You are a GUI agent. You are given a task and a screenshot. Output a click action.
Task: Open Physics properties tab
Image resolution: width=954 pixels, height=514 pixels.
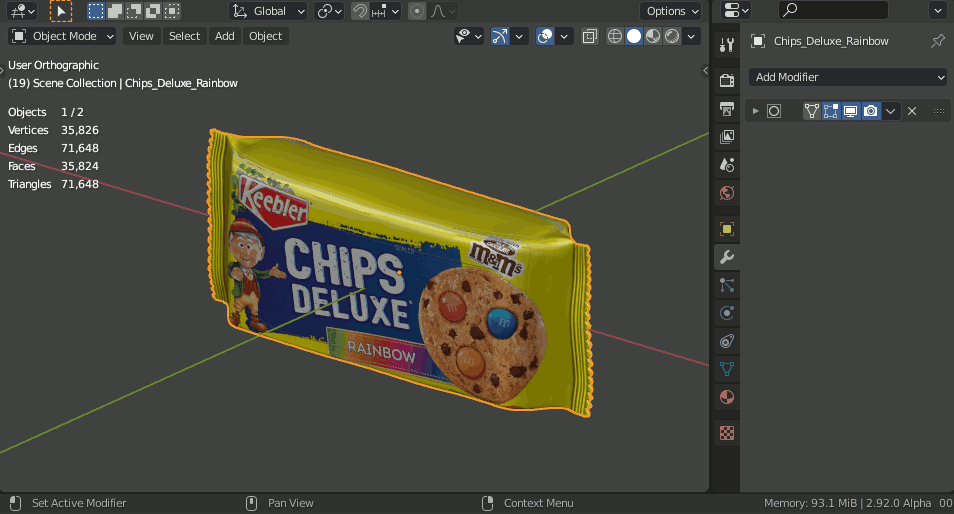(726, 313)
